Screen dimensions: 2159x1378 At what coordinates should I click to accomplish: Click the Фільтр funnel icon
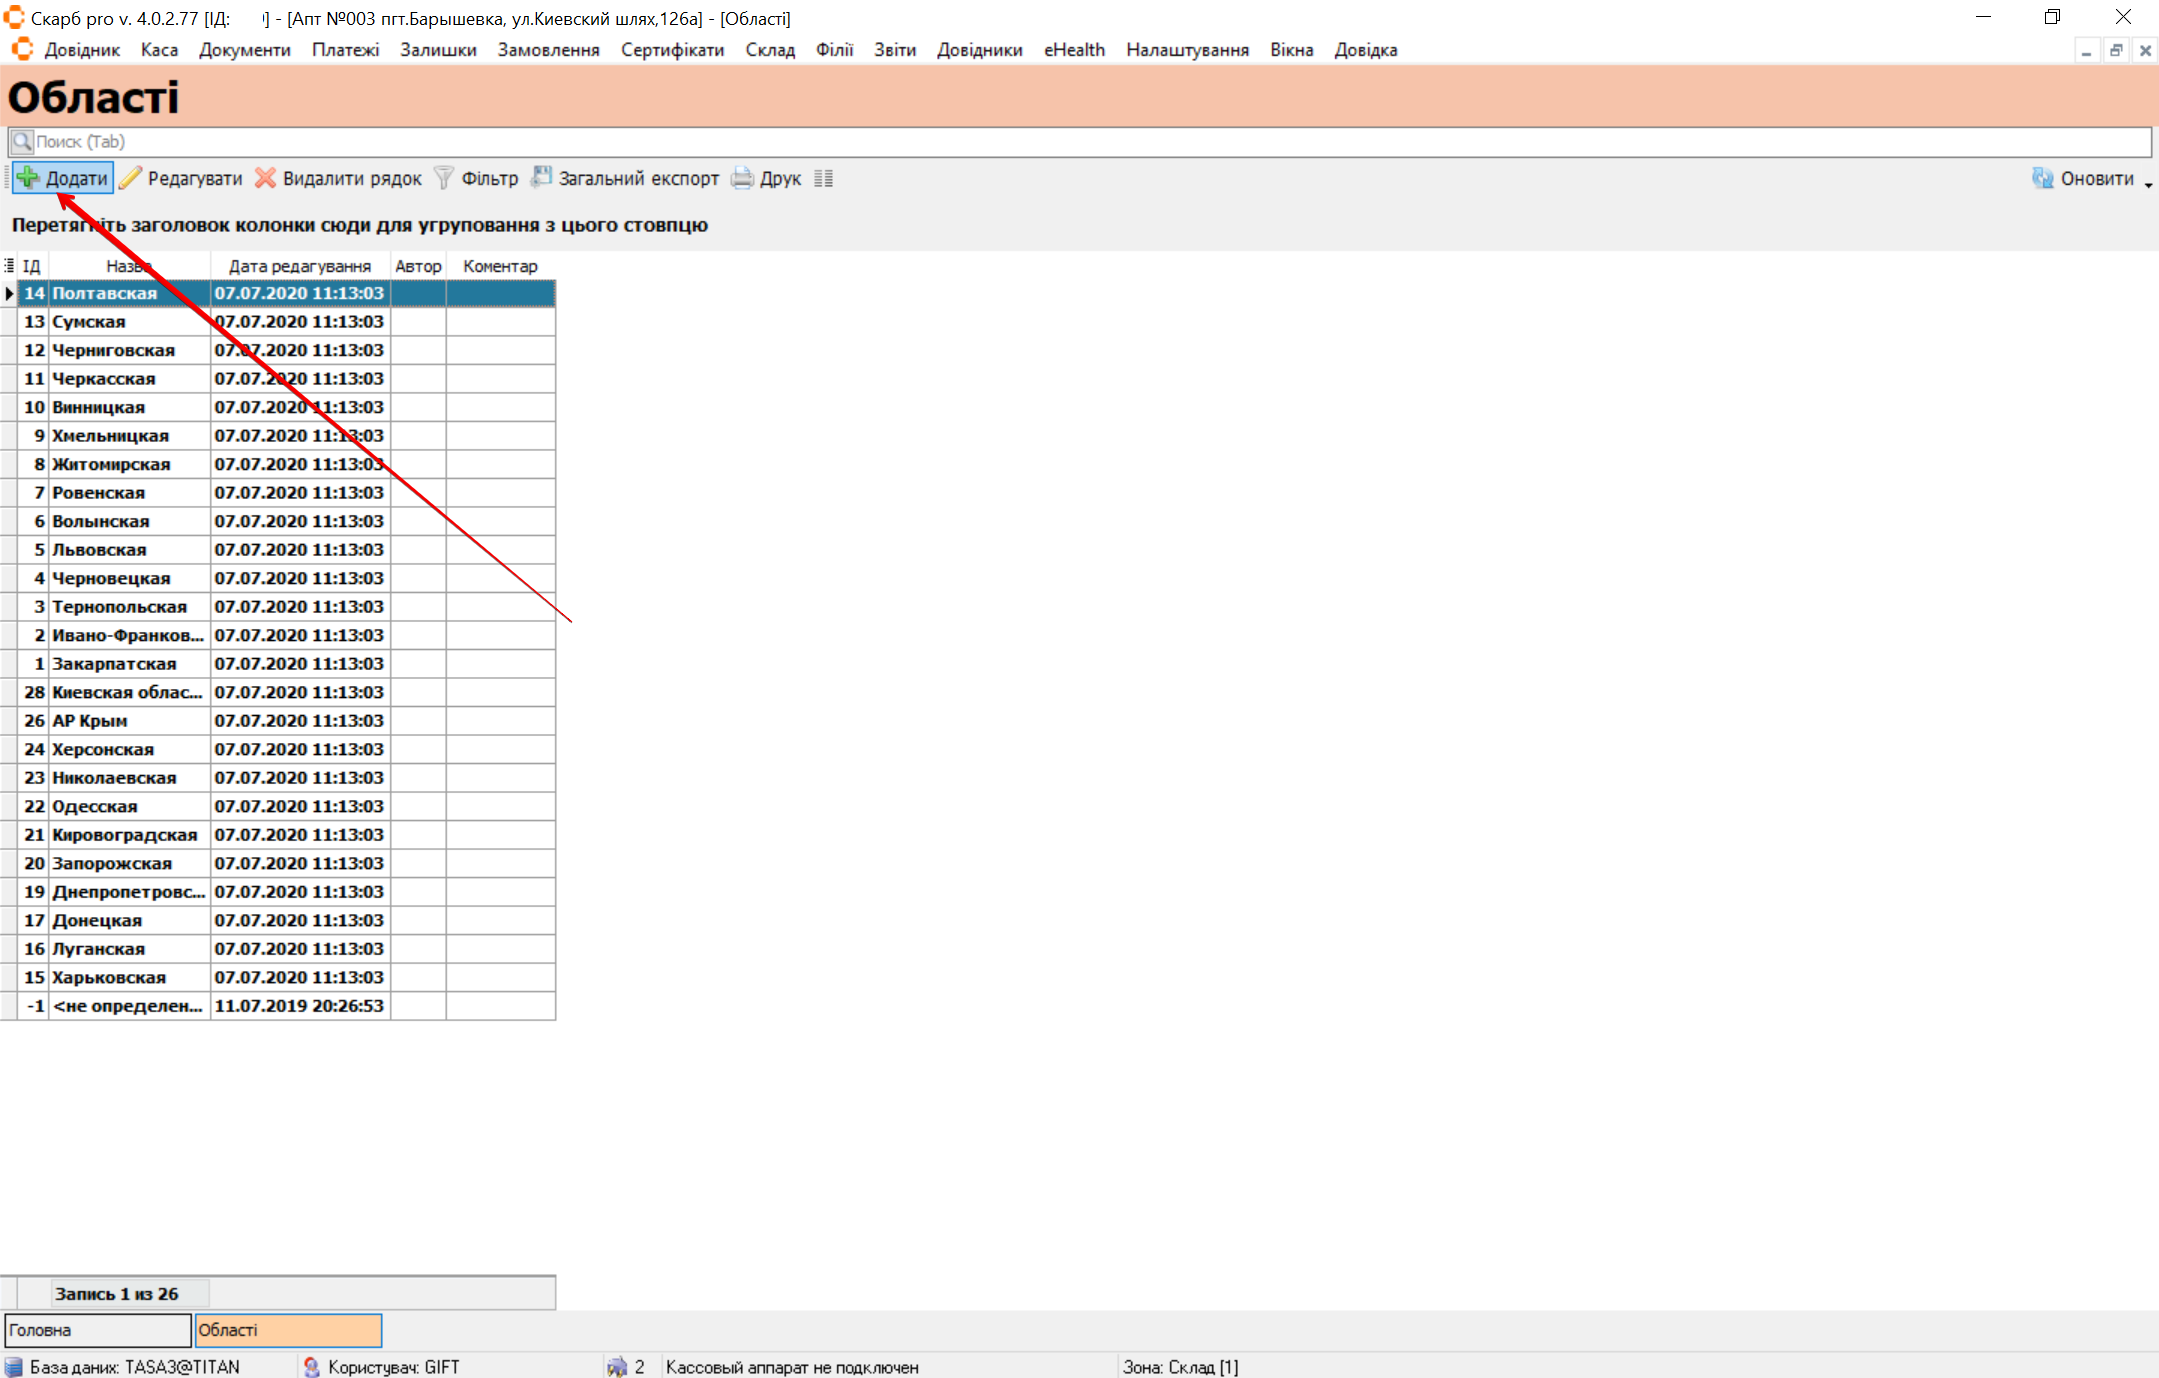(444, 178)
